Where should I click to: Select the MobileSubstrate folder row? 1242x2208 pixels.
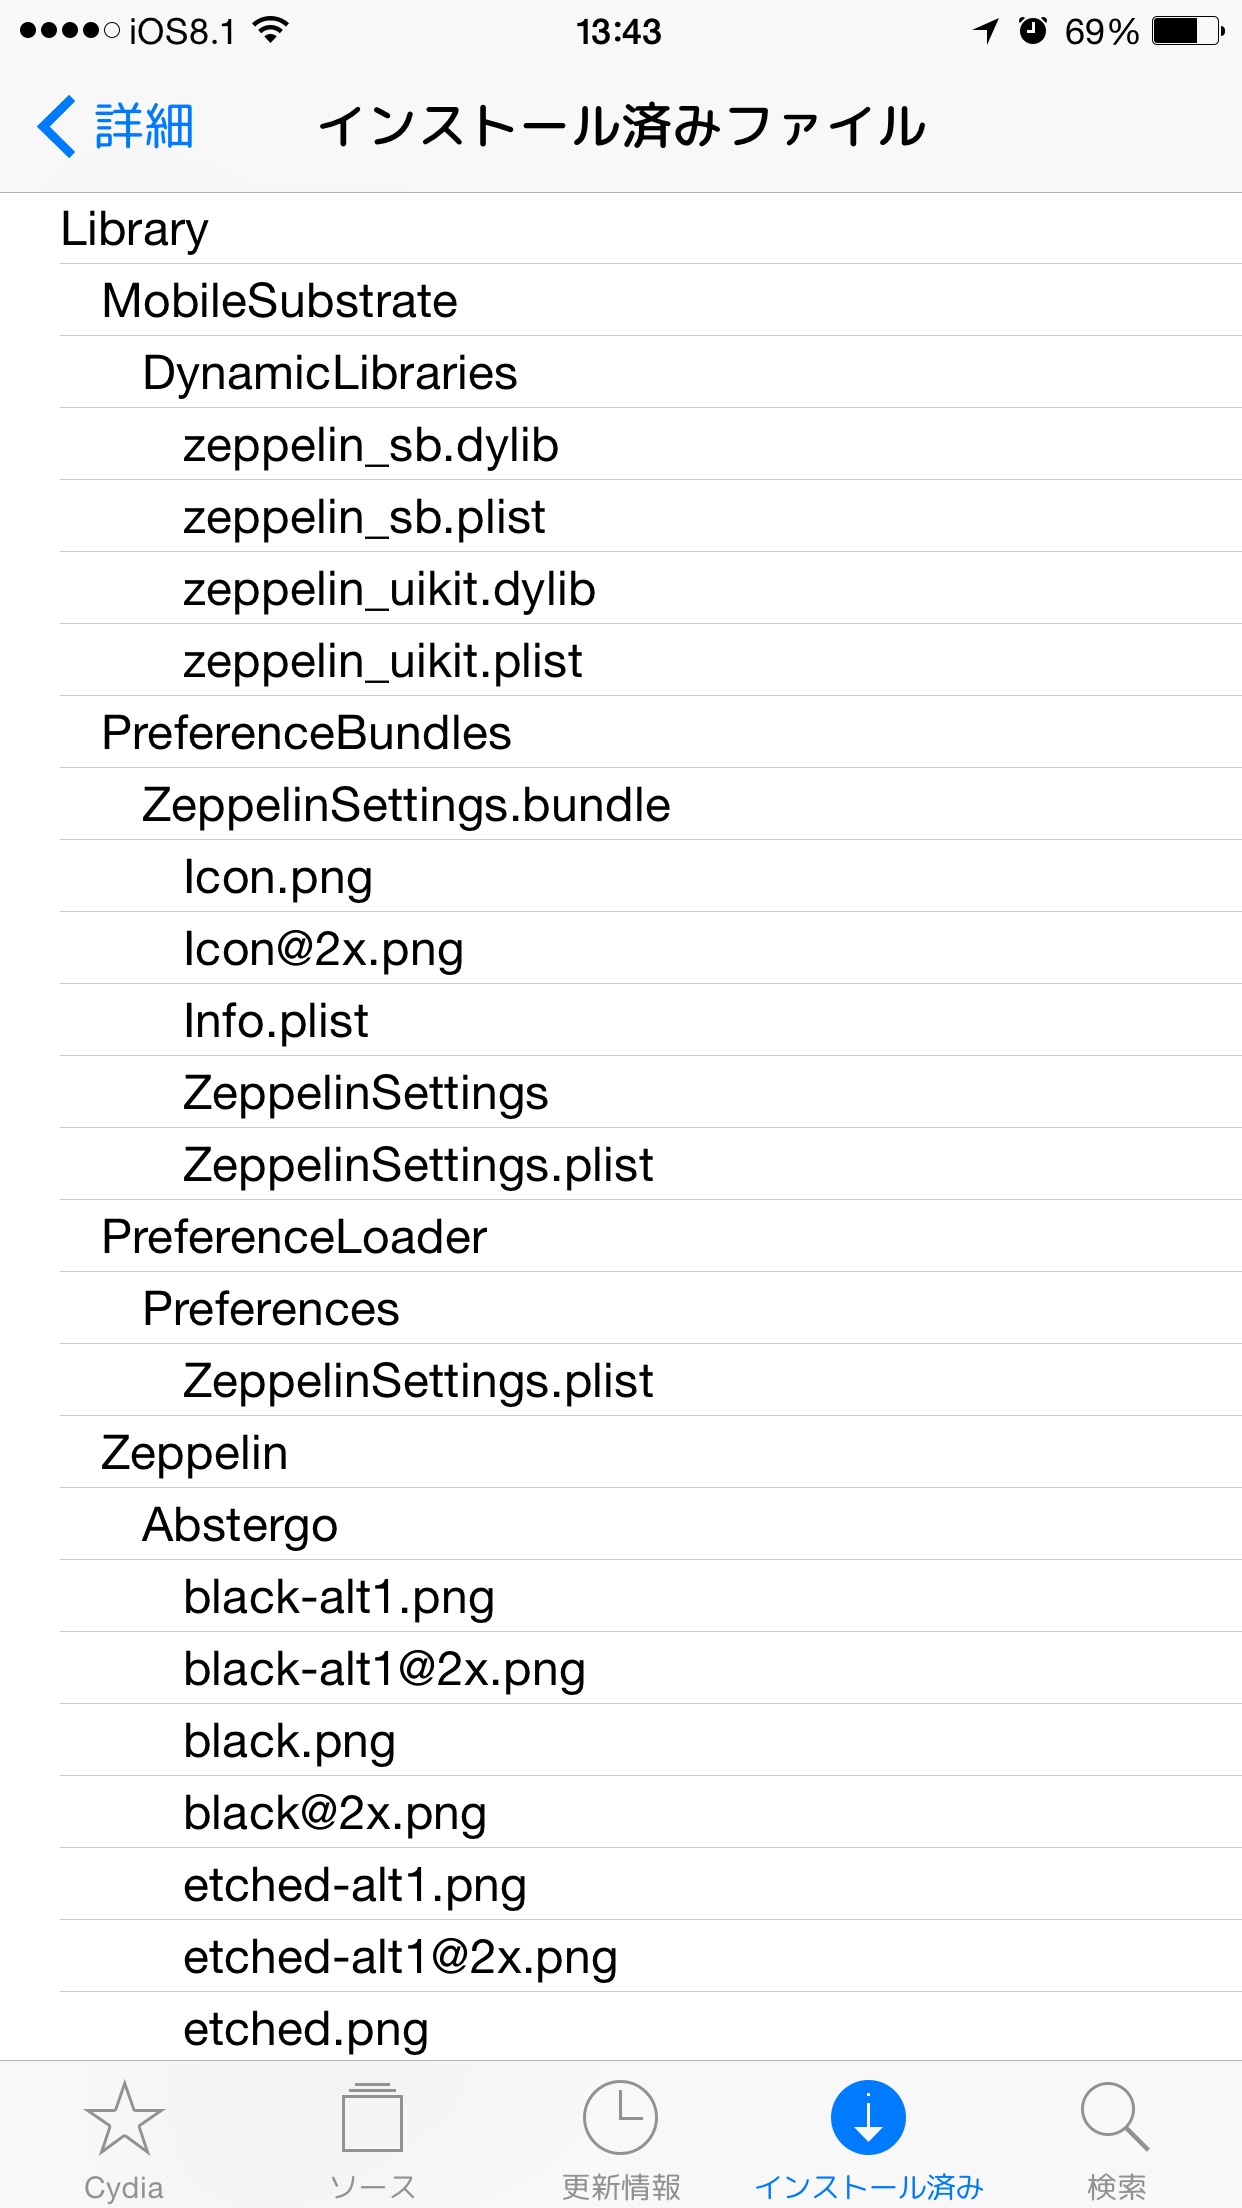click(x=651, y=301)
